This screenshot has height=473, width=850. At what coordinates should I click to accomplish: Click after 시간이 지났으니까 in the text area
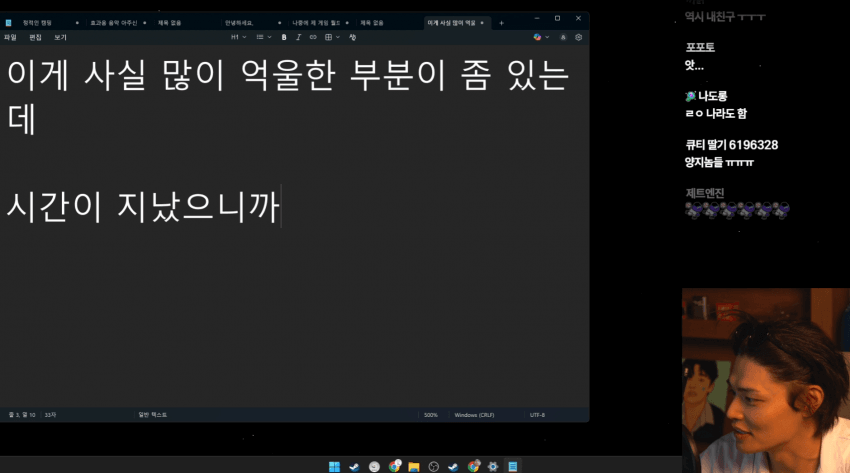283,206
